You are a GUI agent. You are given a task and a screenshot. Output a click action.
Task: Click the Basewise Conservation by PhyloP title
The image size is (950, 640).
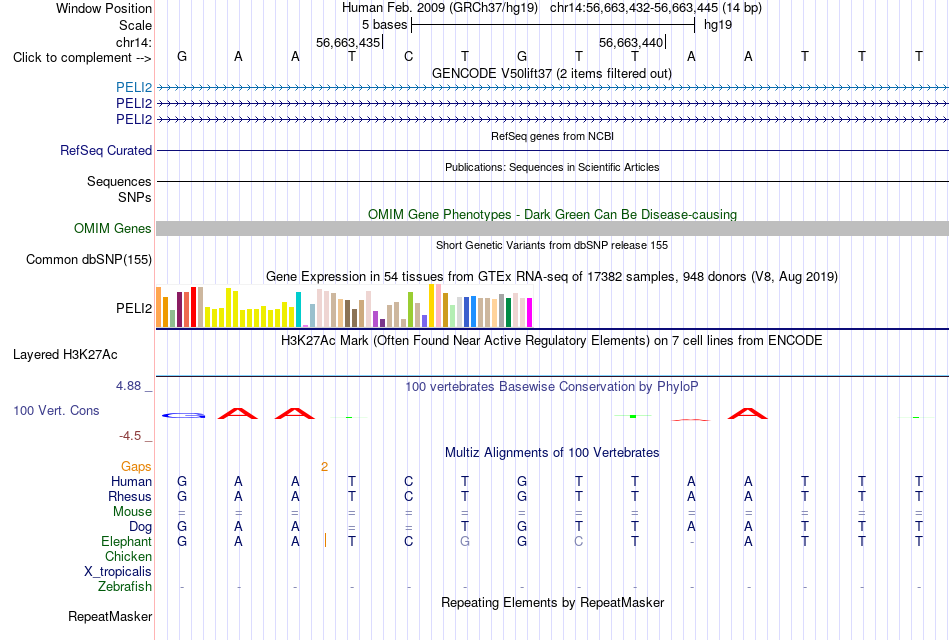[552, 387]
